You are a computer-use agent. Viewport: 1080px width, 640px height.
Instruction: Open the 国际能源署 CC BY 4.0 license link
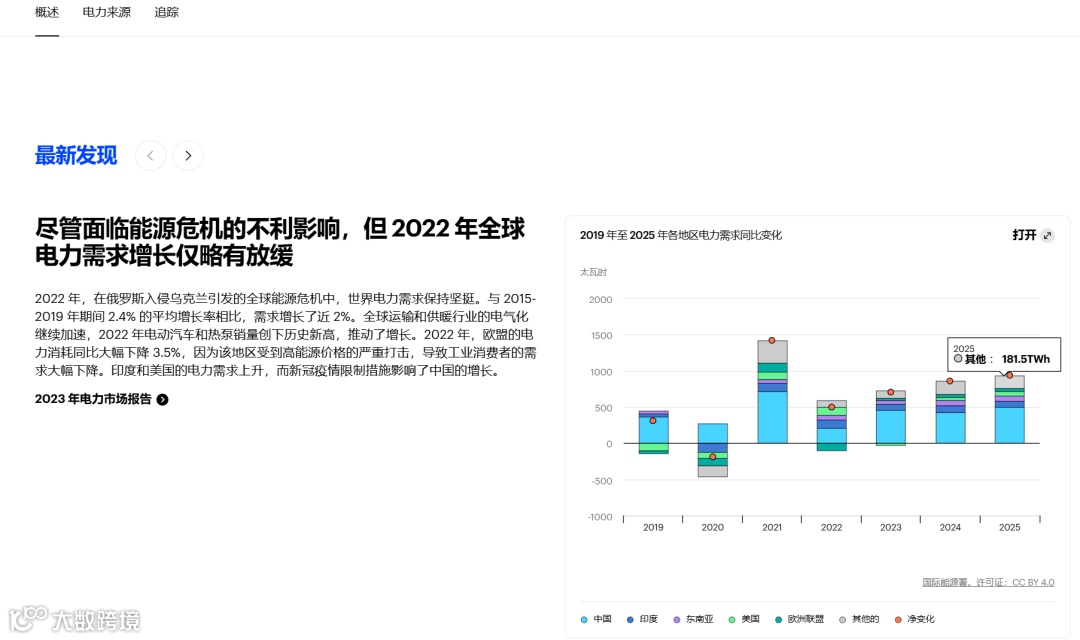(988, 582)
